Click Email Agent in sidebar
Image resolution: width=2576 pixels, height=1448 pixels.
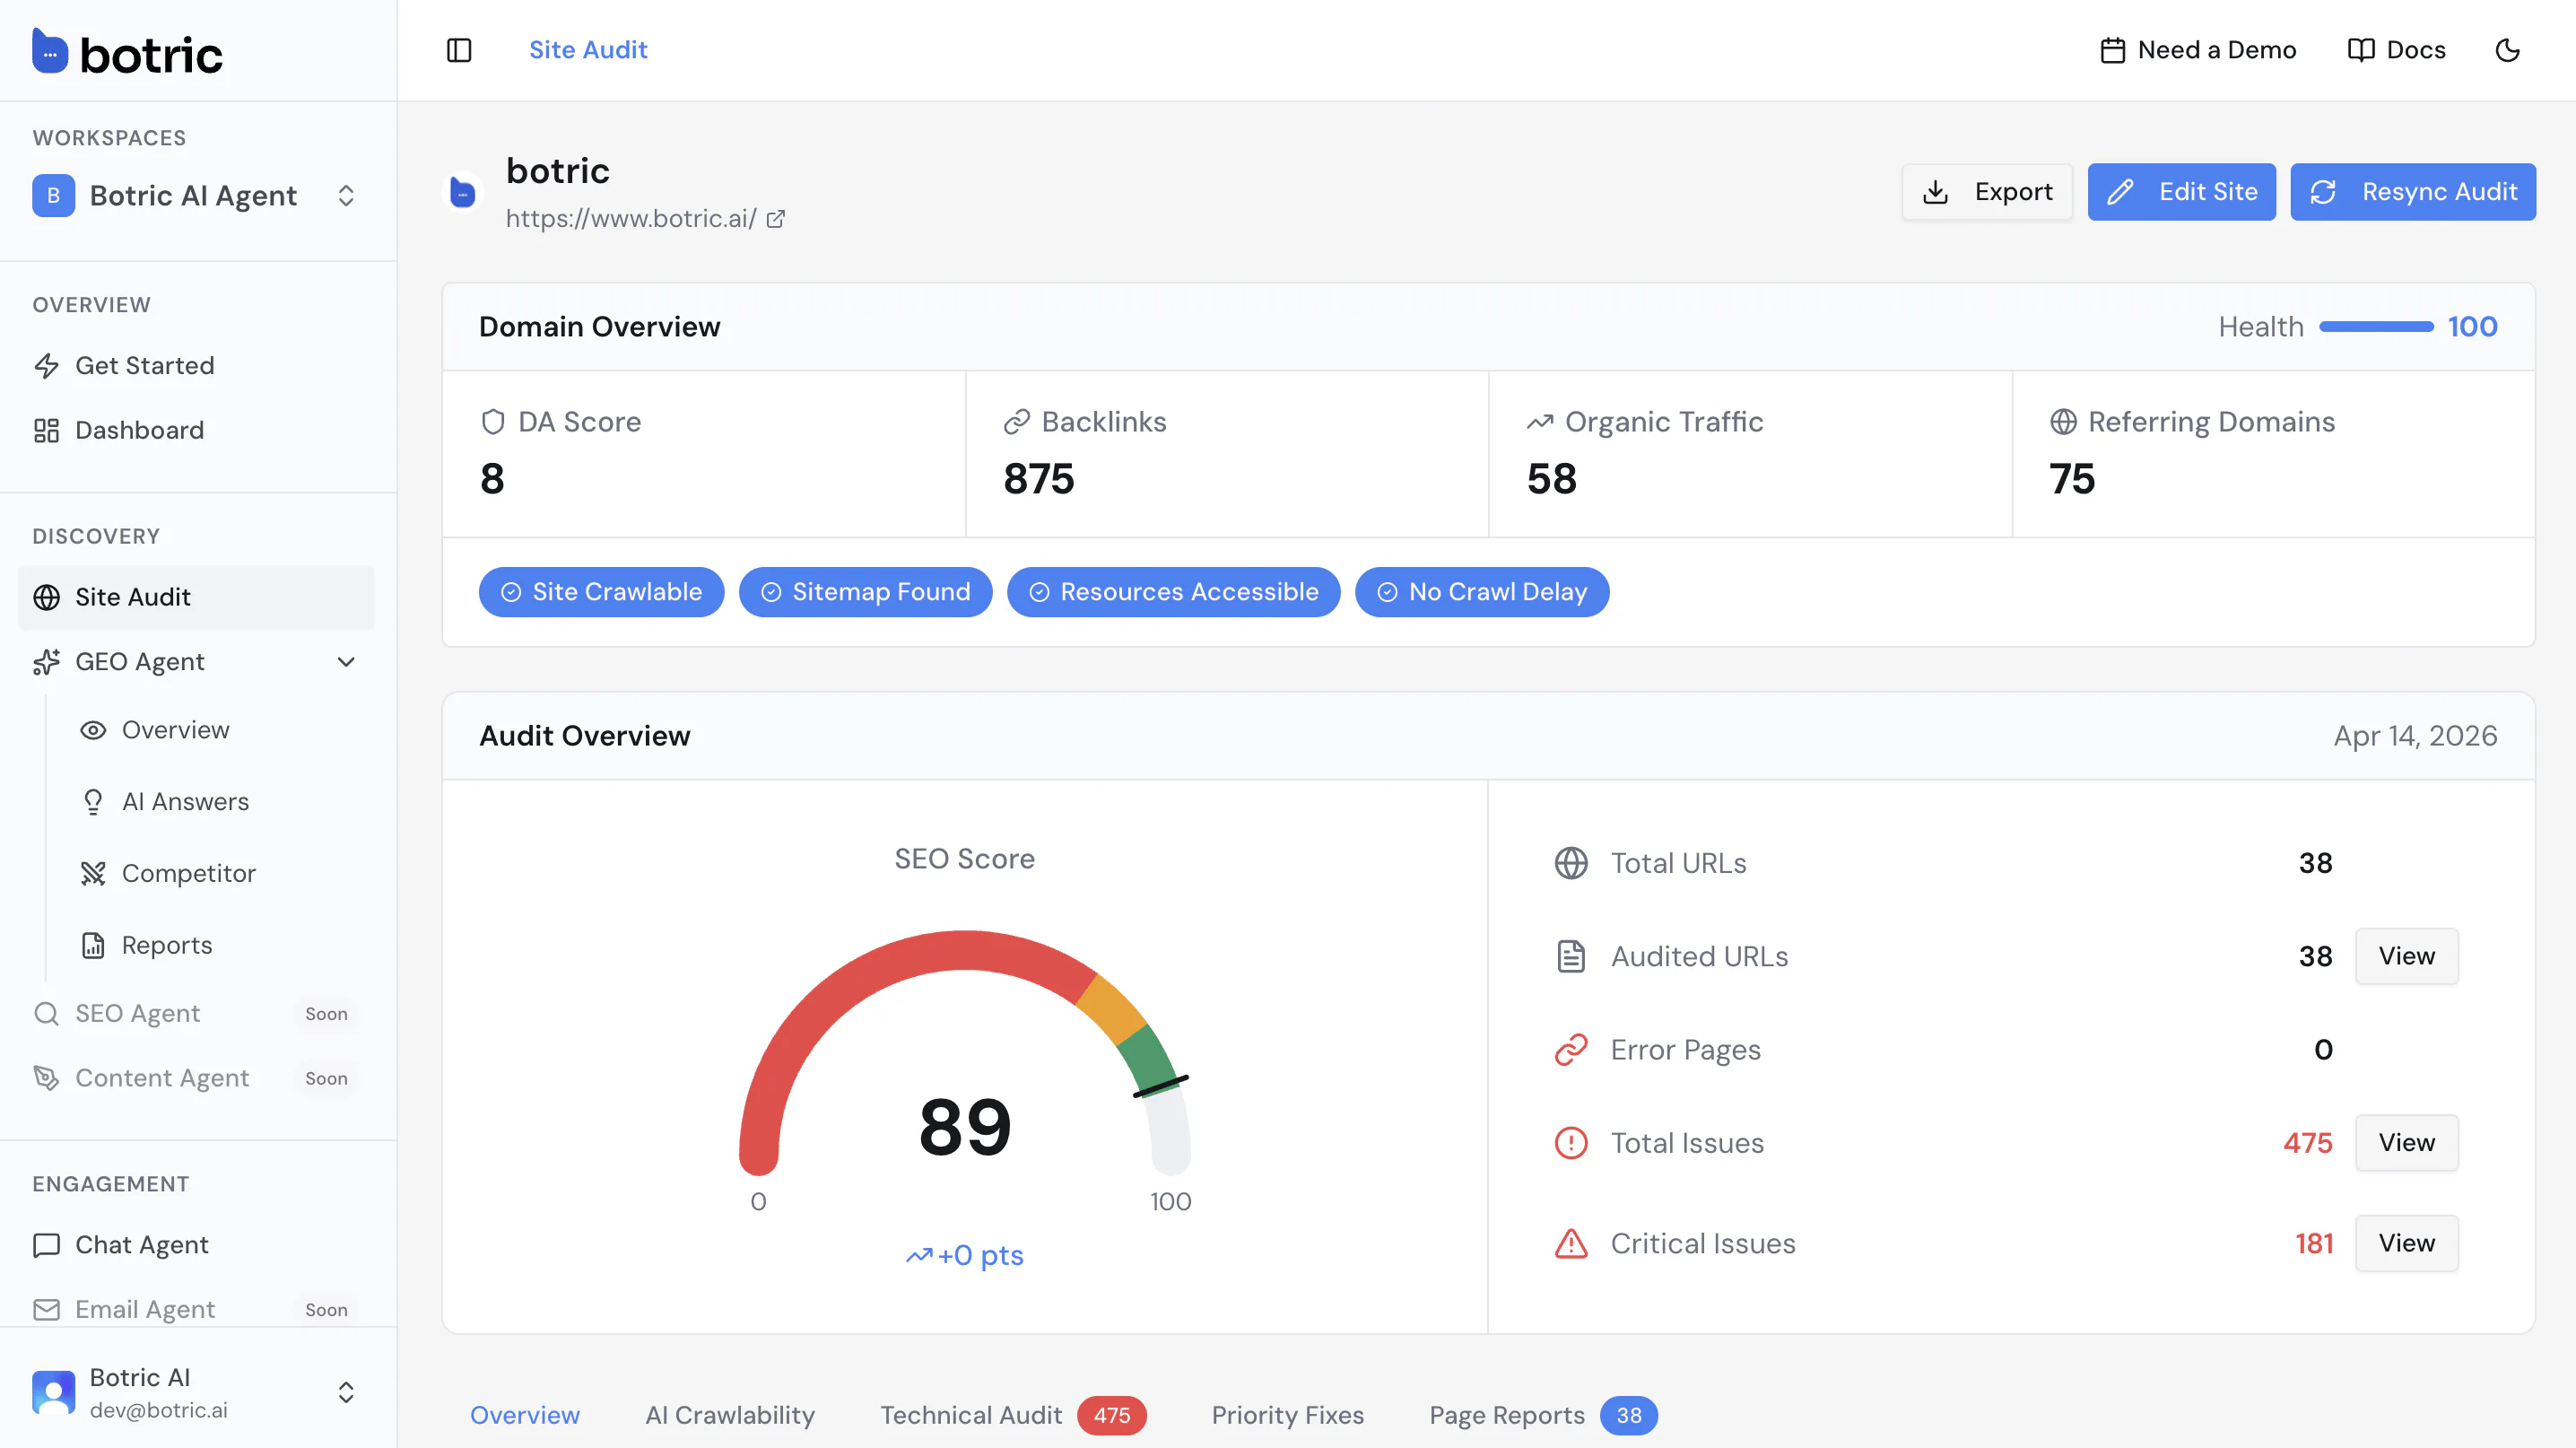coord(196,1309)
